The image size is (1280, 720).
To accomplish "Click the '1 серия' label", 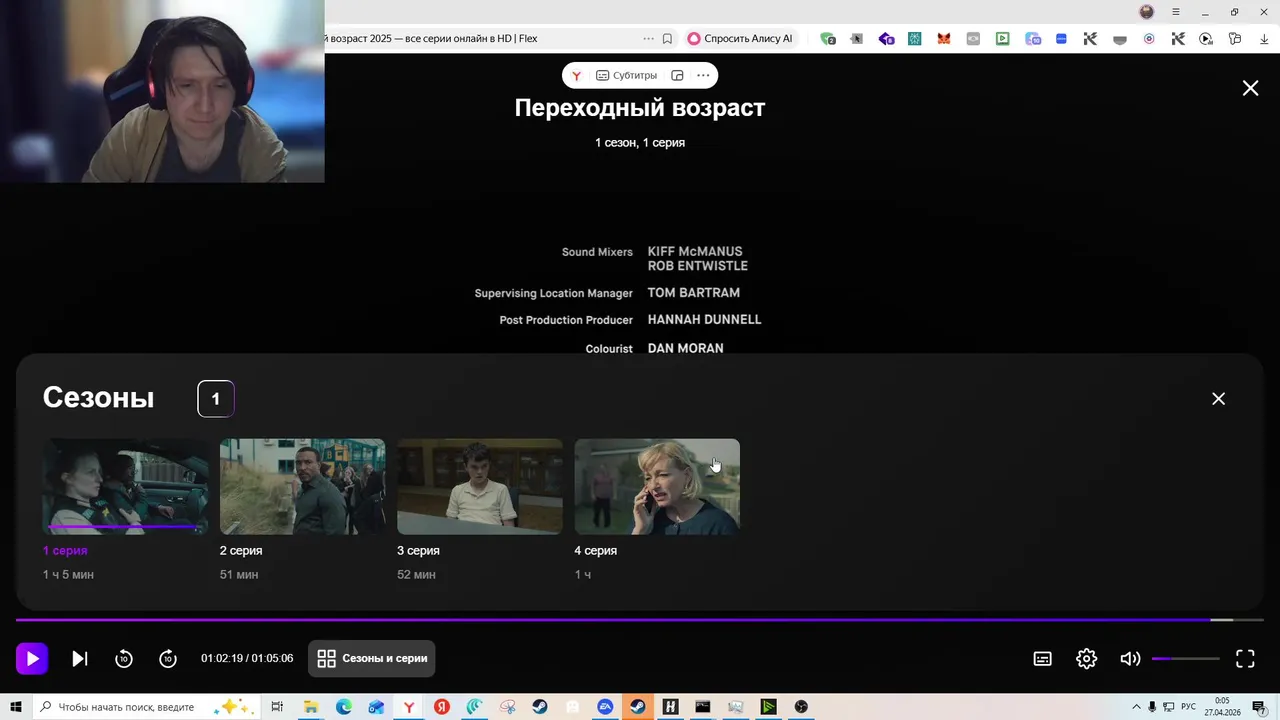I will pyautogui.click(x=65, y=550).
